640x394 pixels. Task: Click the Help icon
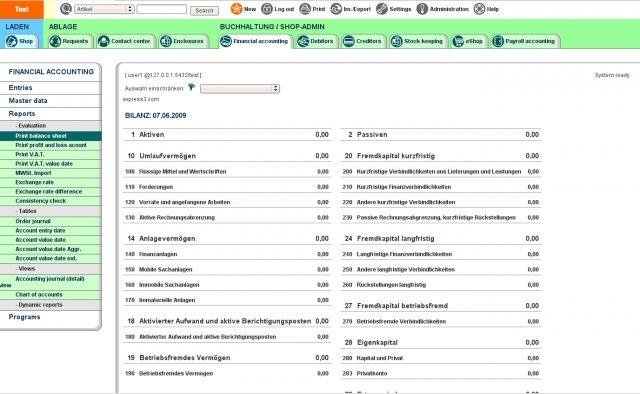(479, 9)
